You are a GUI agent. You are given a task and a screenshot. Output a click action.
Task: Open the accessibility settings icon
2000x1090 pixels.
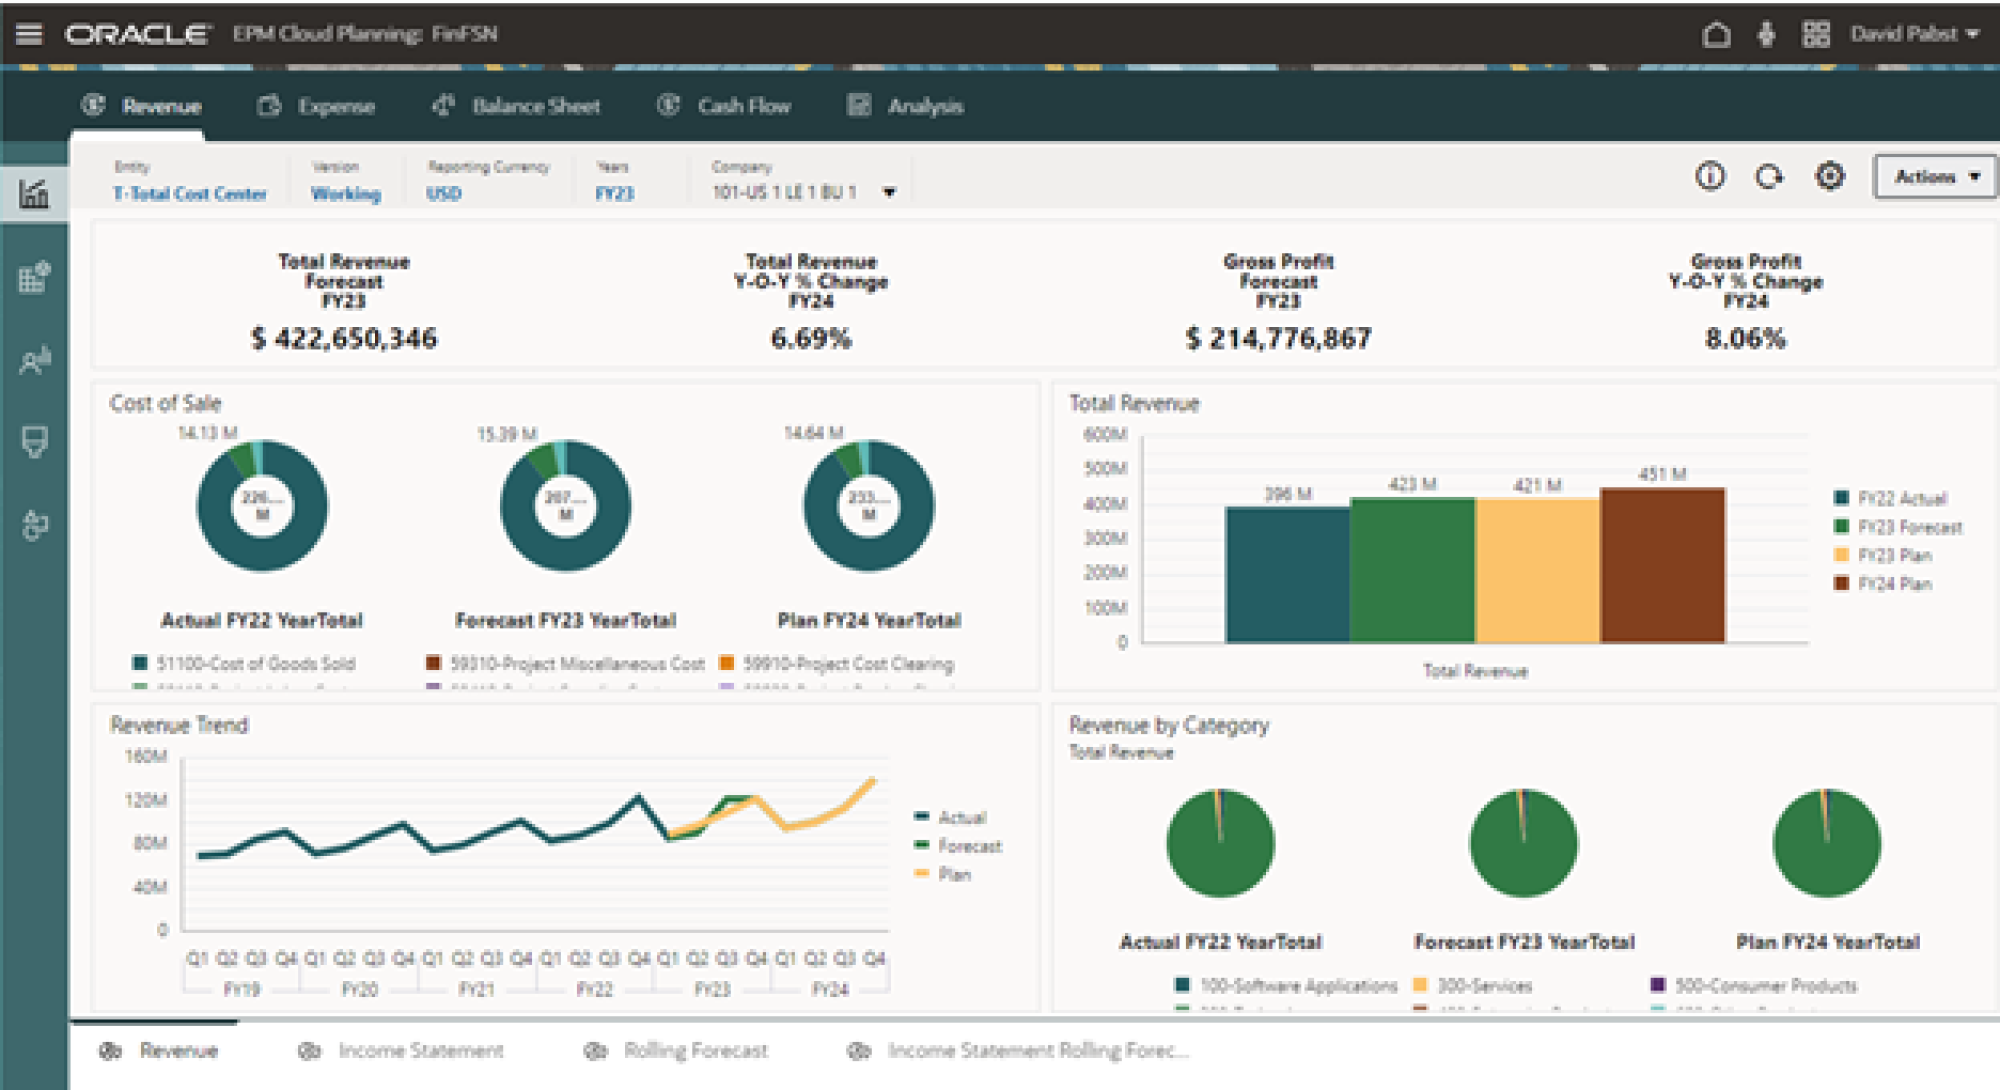click(x=1766, y=35)
